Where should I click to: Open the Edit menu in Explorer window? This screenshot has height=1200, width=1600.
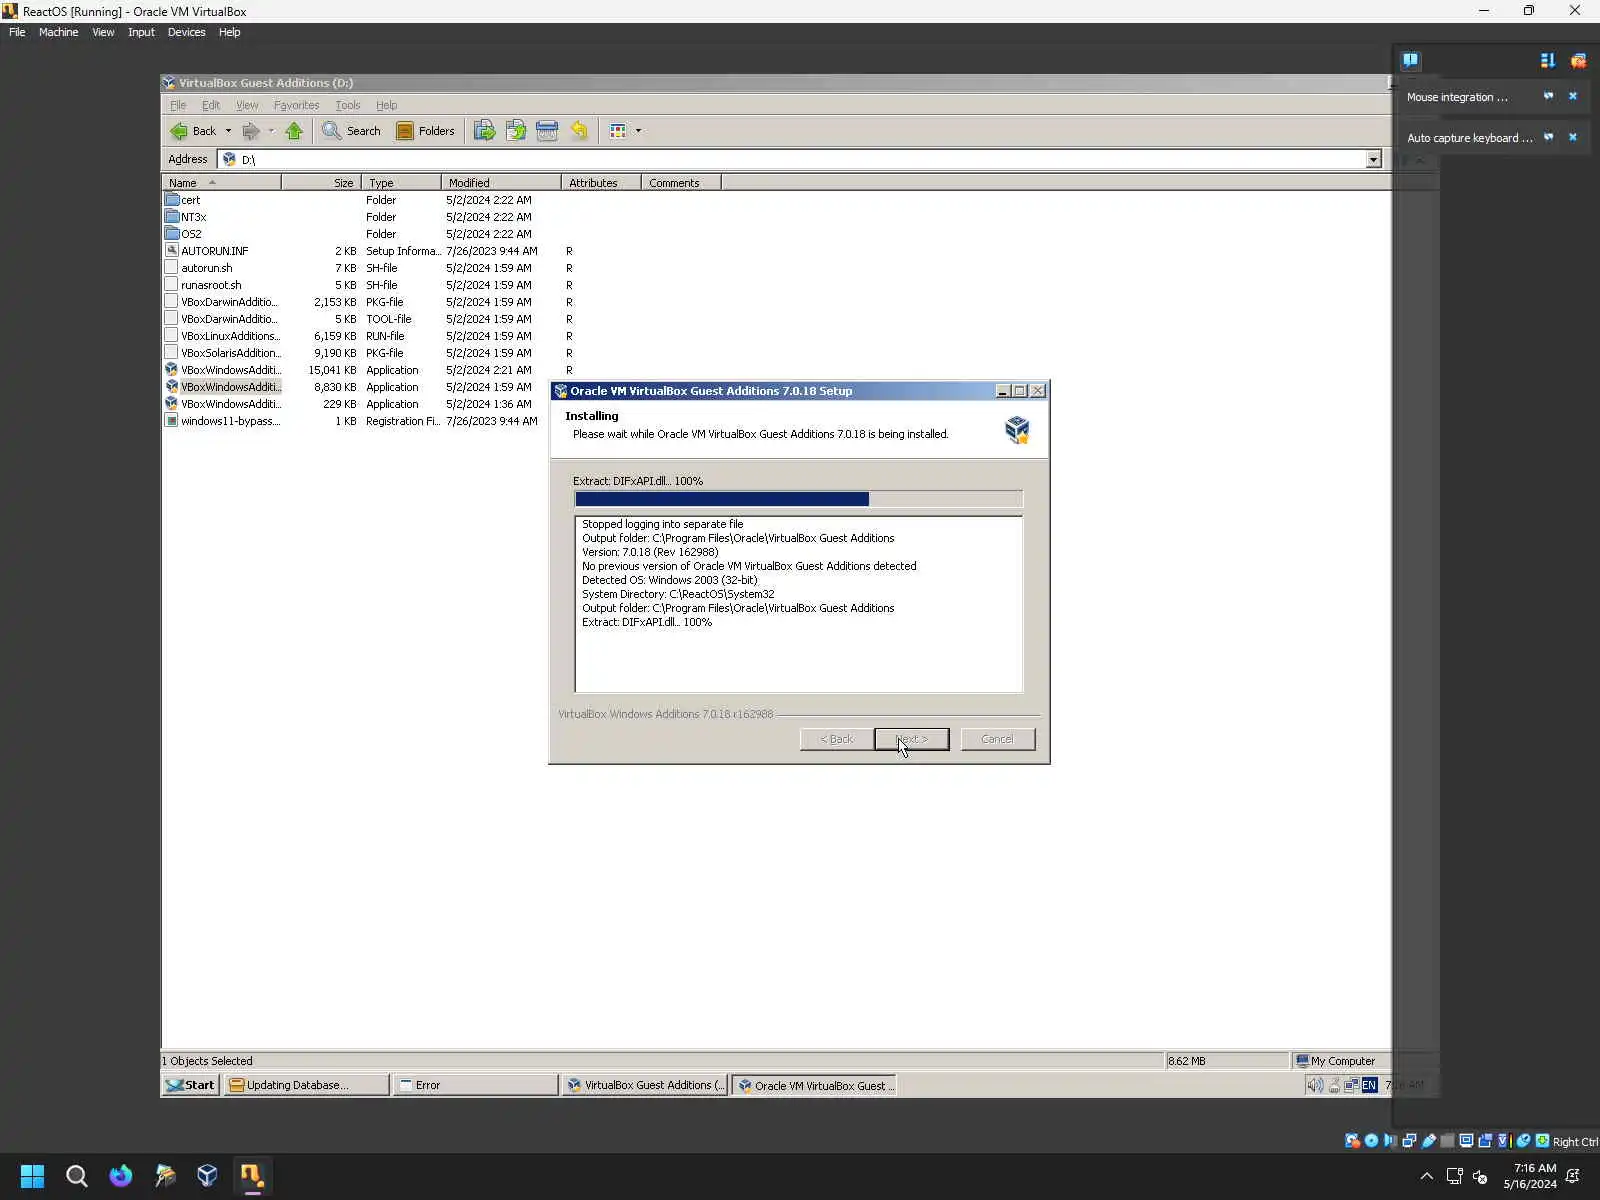[211, 105]
